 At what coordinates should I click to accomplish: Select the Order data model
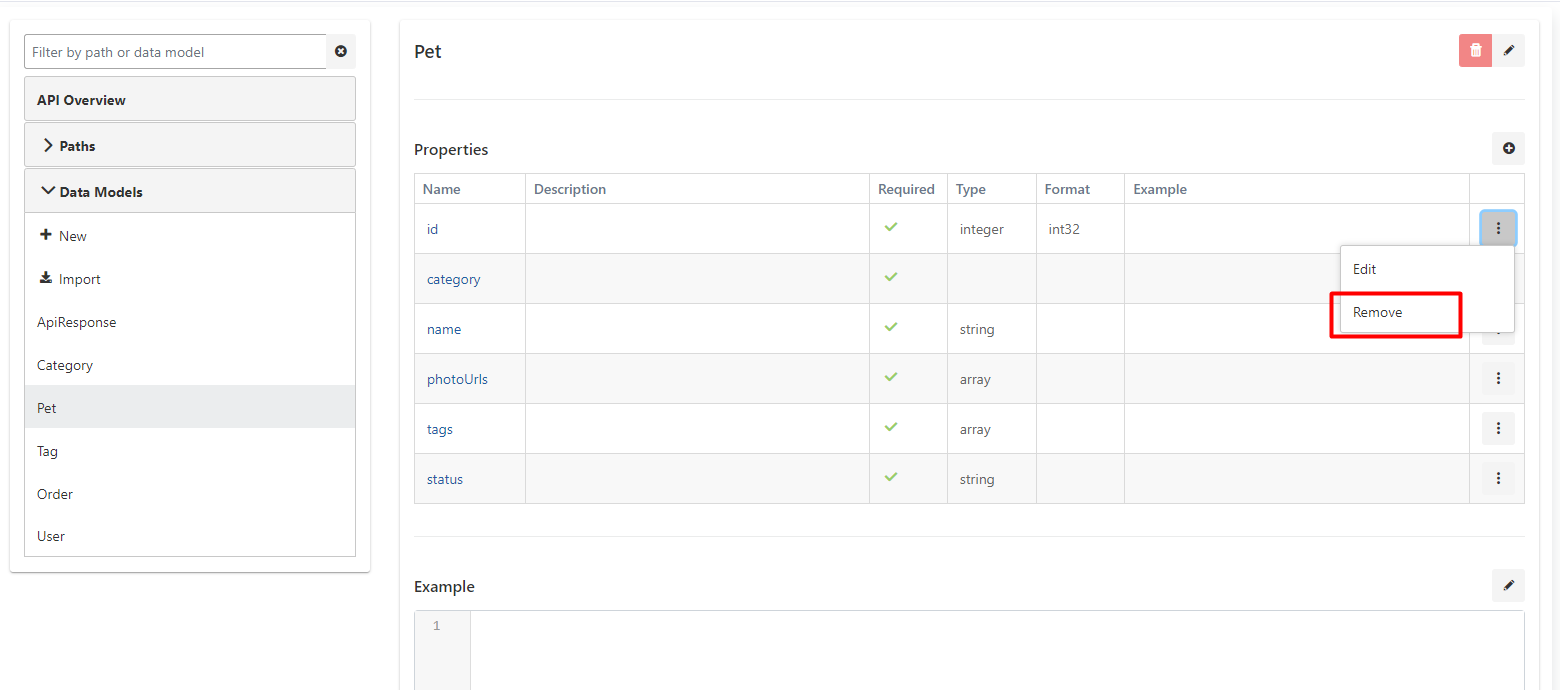(55, 494)
